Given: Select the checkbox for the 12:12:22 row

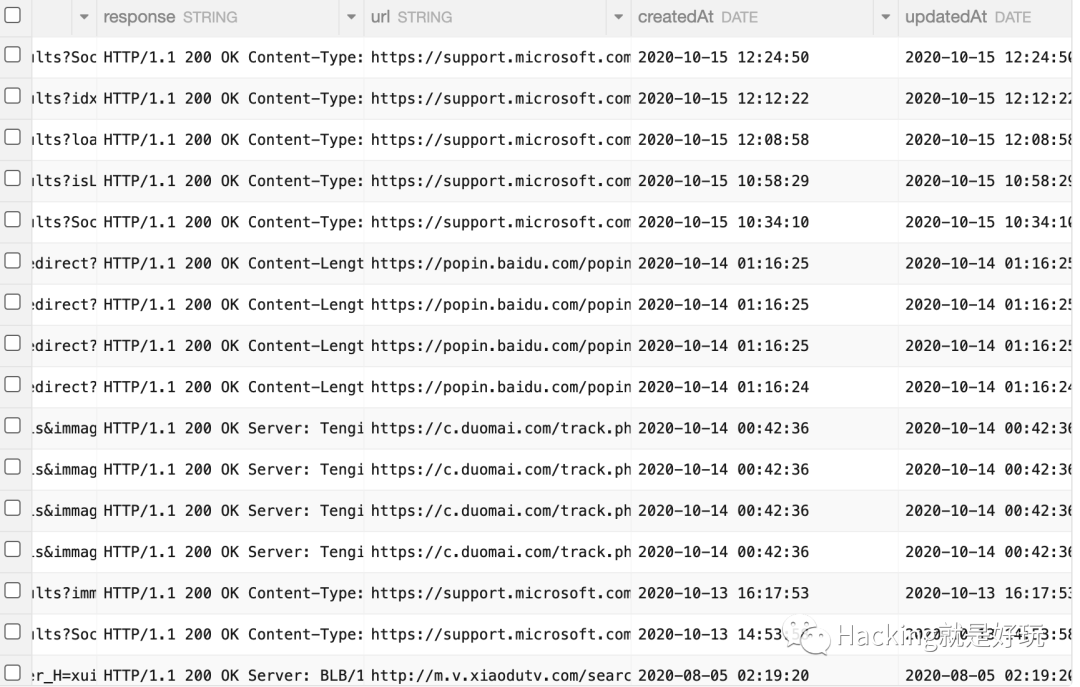Looking at the screenshot, I should pyautogui.click(x=12, y=96).
